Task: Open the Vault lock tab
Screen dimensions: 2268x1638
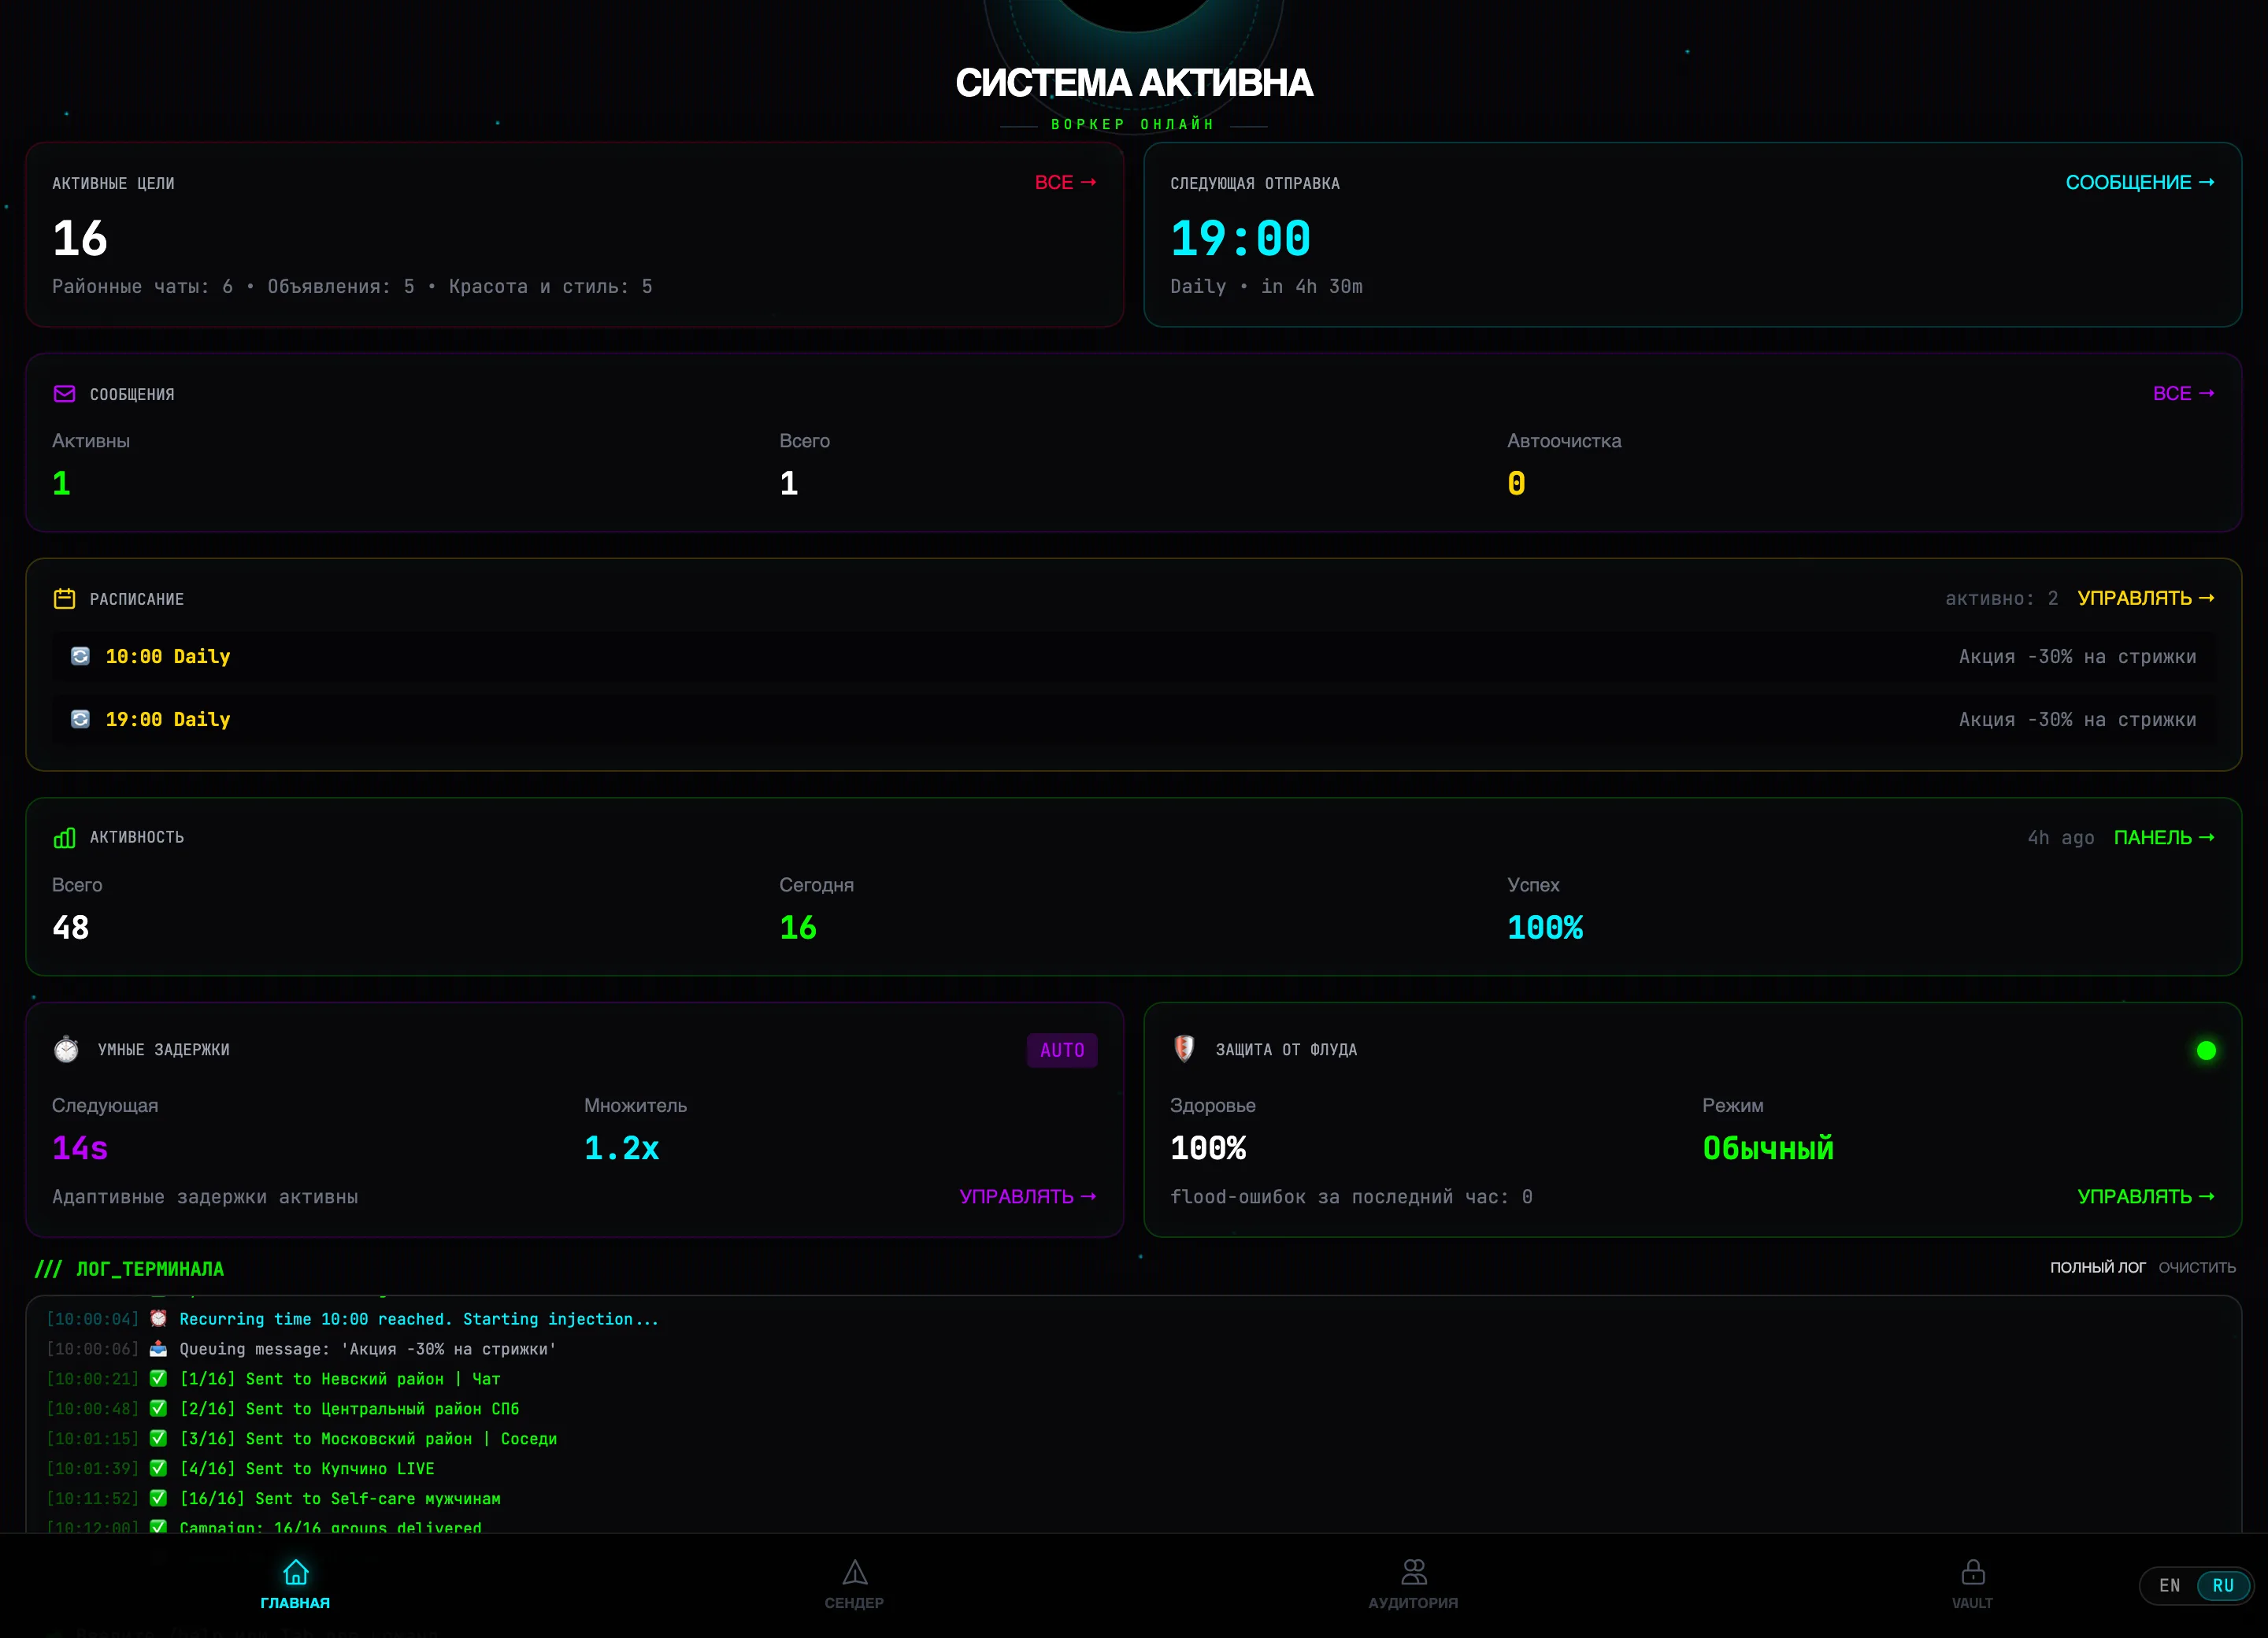Action: [1972, 1572]
